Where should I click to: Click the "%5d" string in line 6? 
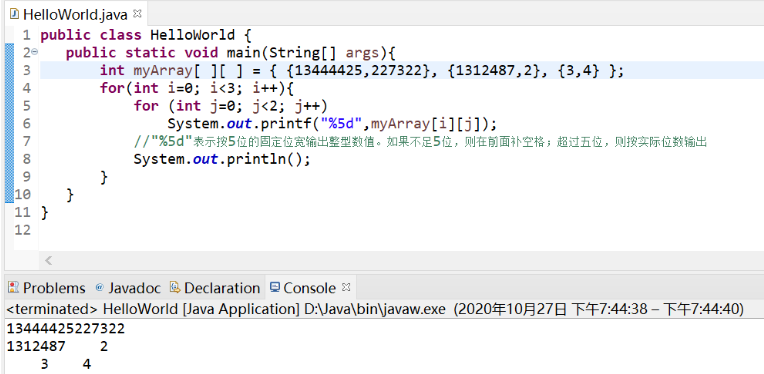[x=341, y=124]
